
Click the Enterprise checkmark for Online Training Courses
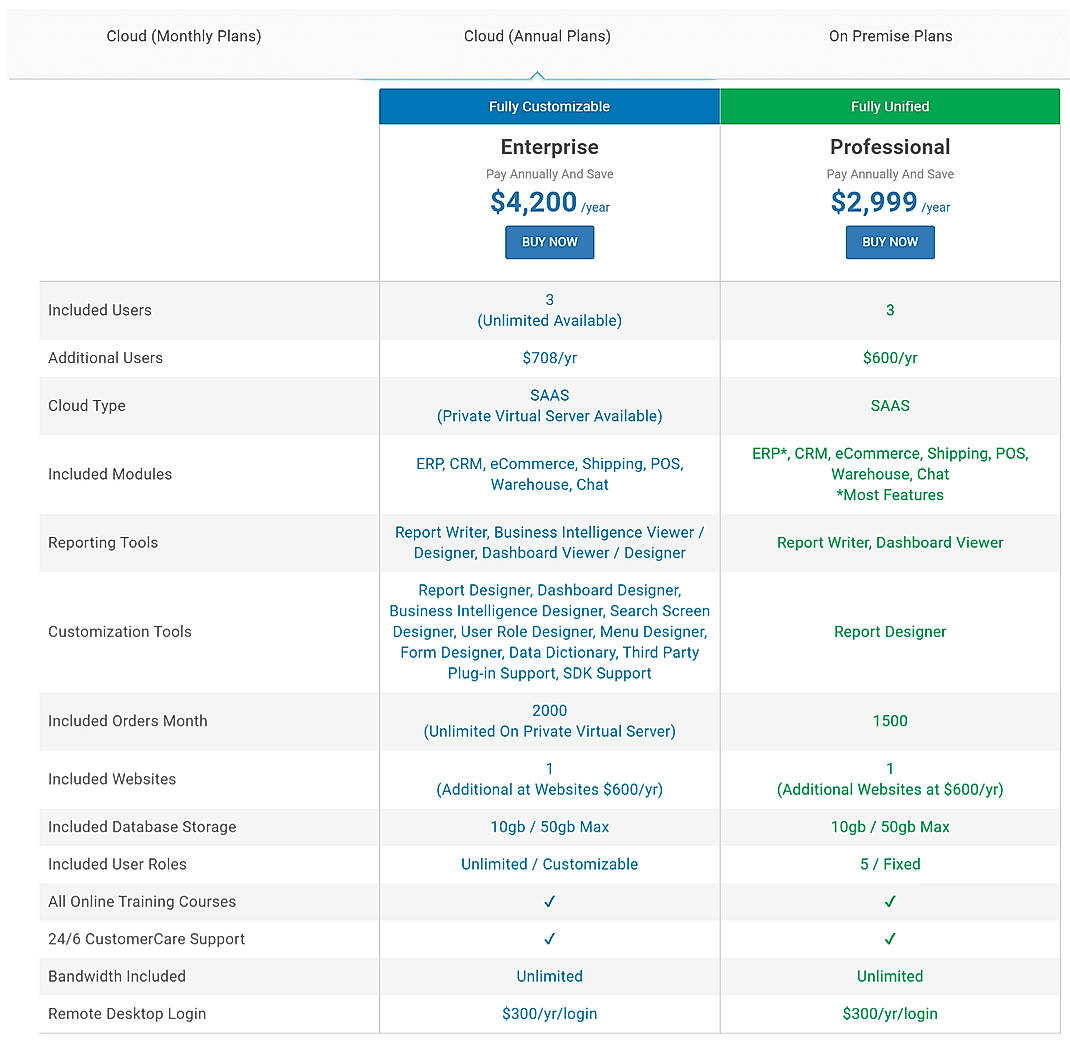(549, 901)
